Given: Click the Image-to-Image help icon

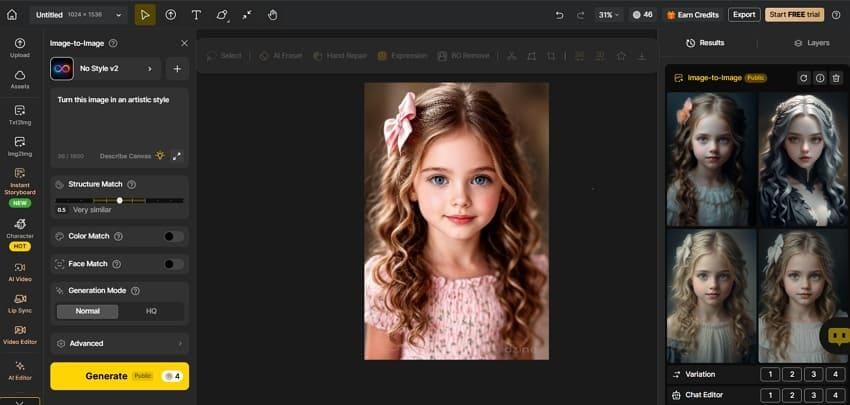Looking at the screenshot, I should point(113,43).
